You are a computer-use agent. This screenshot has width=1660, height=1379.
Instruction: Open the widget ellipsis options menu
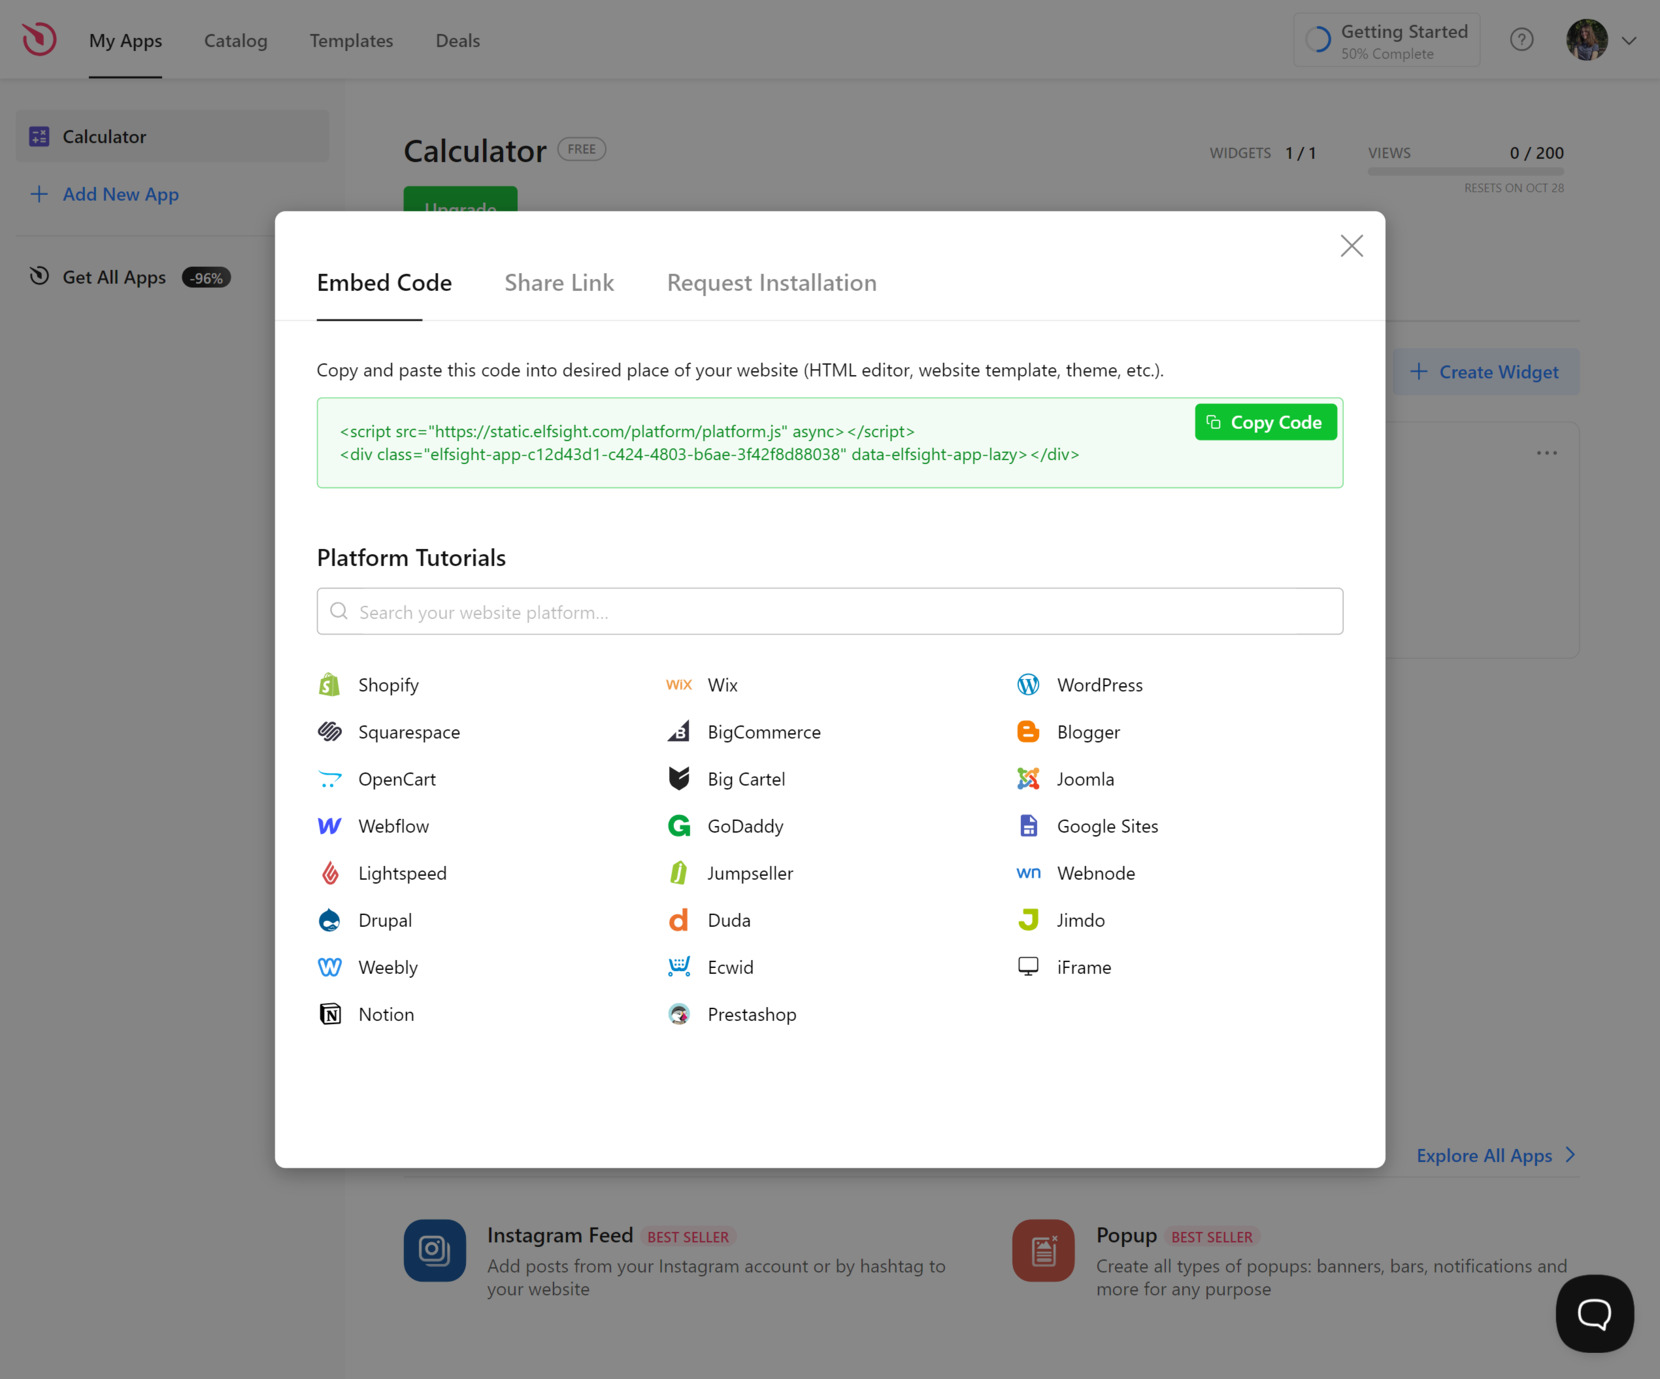1546,453
